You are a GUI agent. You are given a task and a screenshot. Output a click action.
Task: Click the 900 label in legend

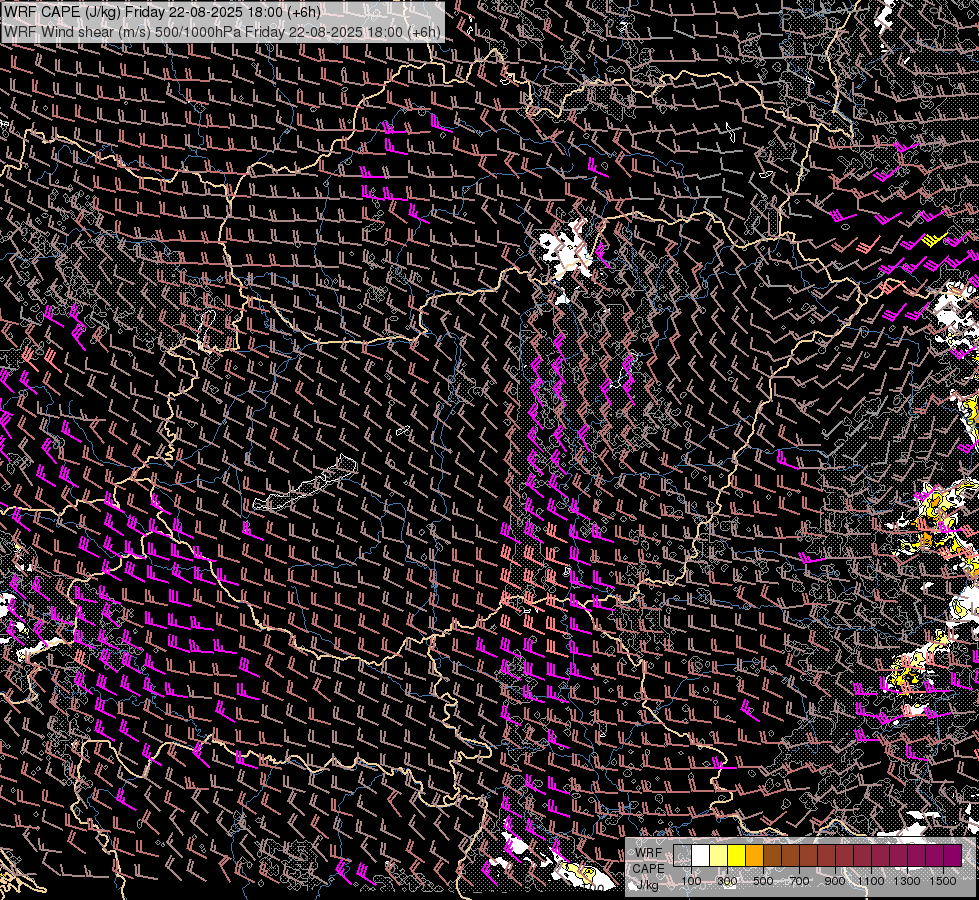[x=835, y=881]
